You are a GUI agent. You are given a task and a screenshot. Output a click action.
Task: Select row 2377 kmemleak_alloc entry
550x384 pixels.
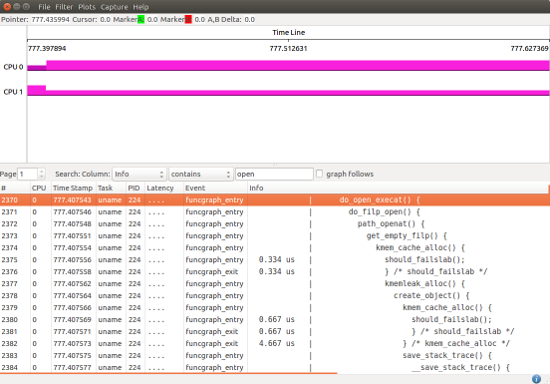(x=275, y=283)
